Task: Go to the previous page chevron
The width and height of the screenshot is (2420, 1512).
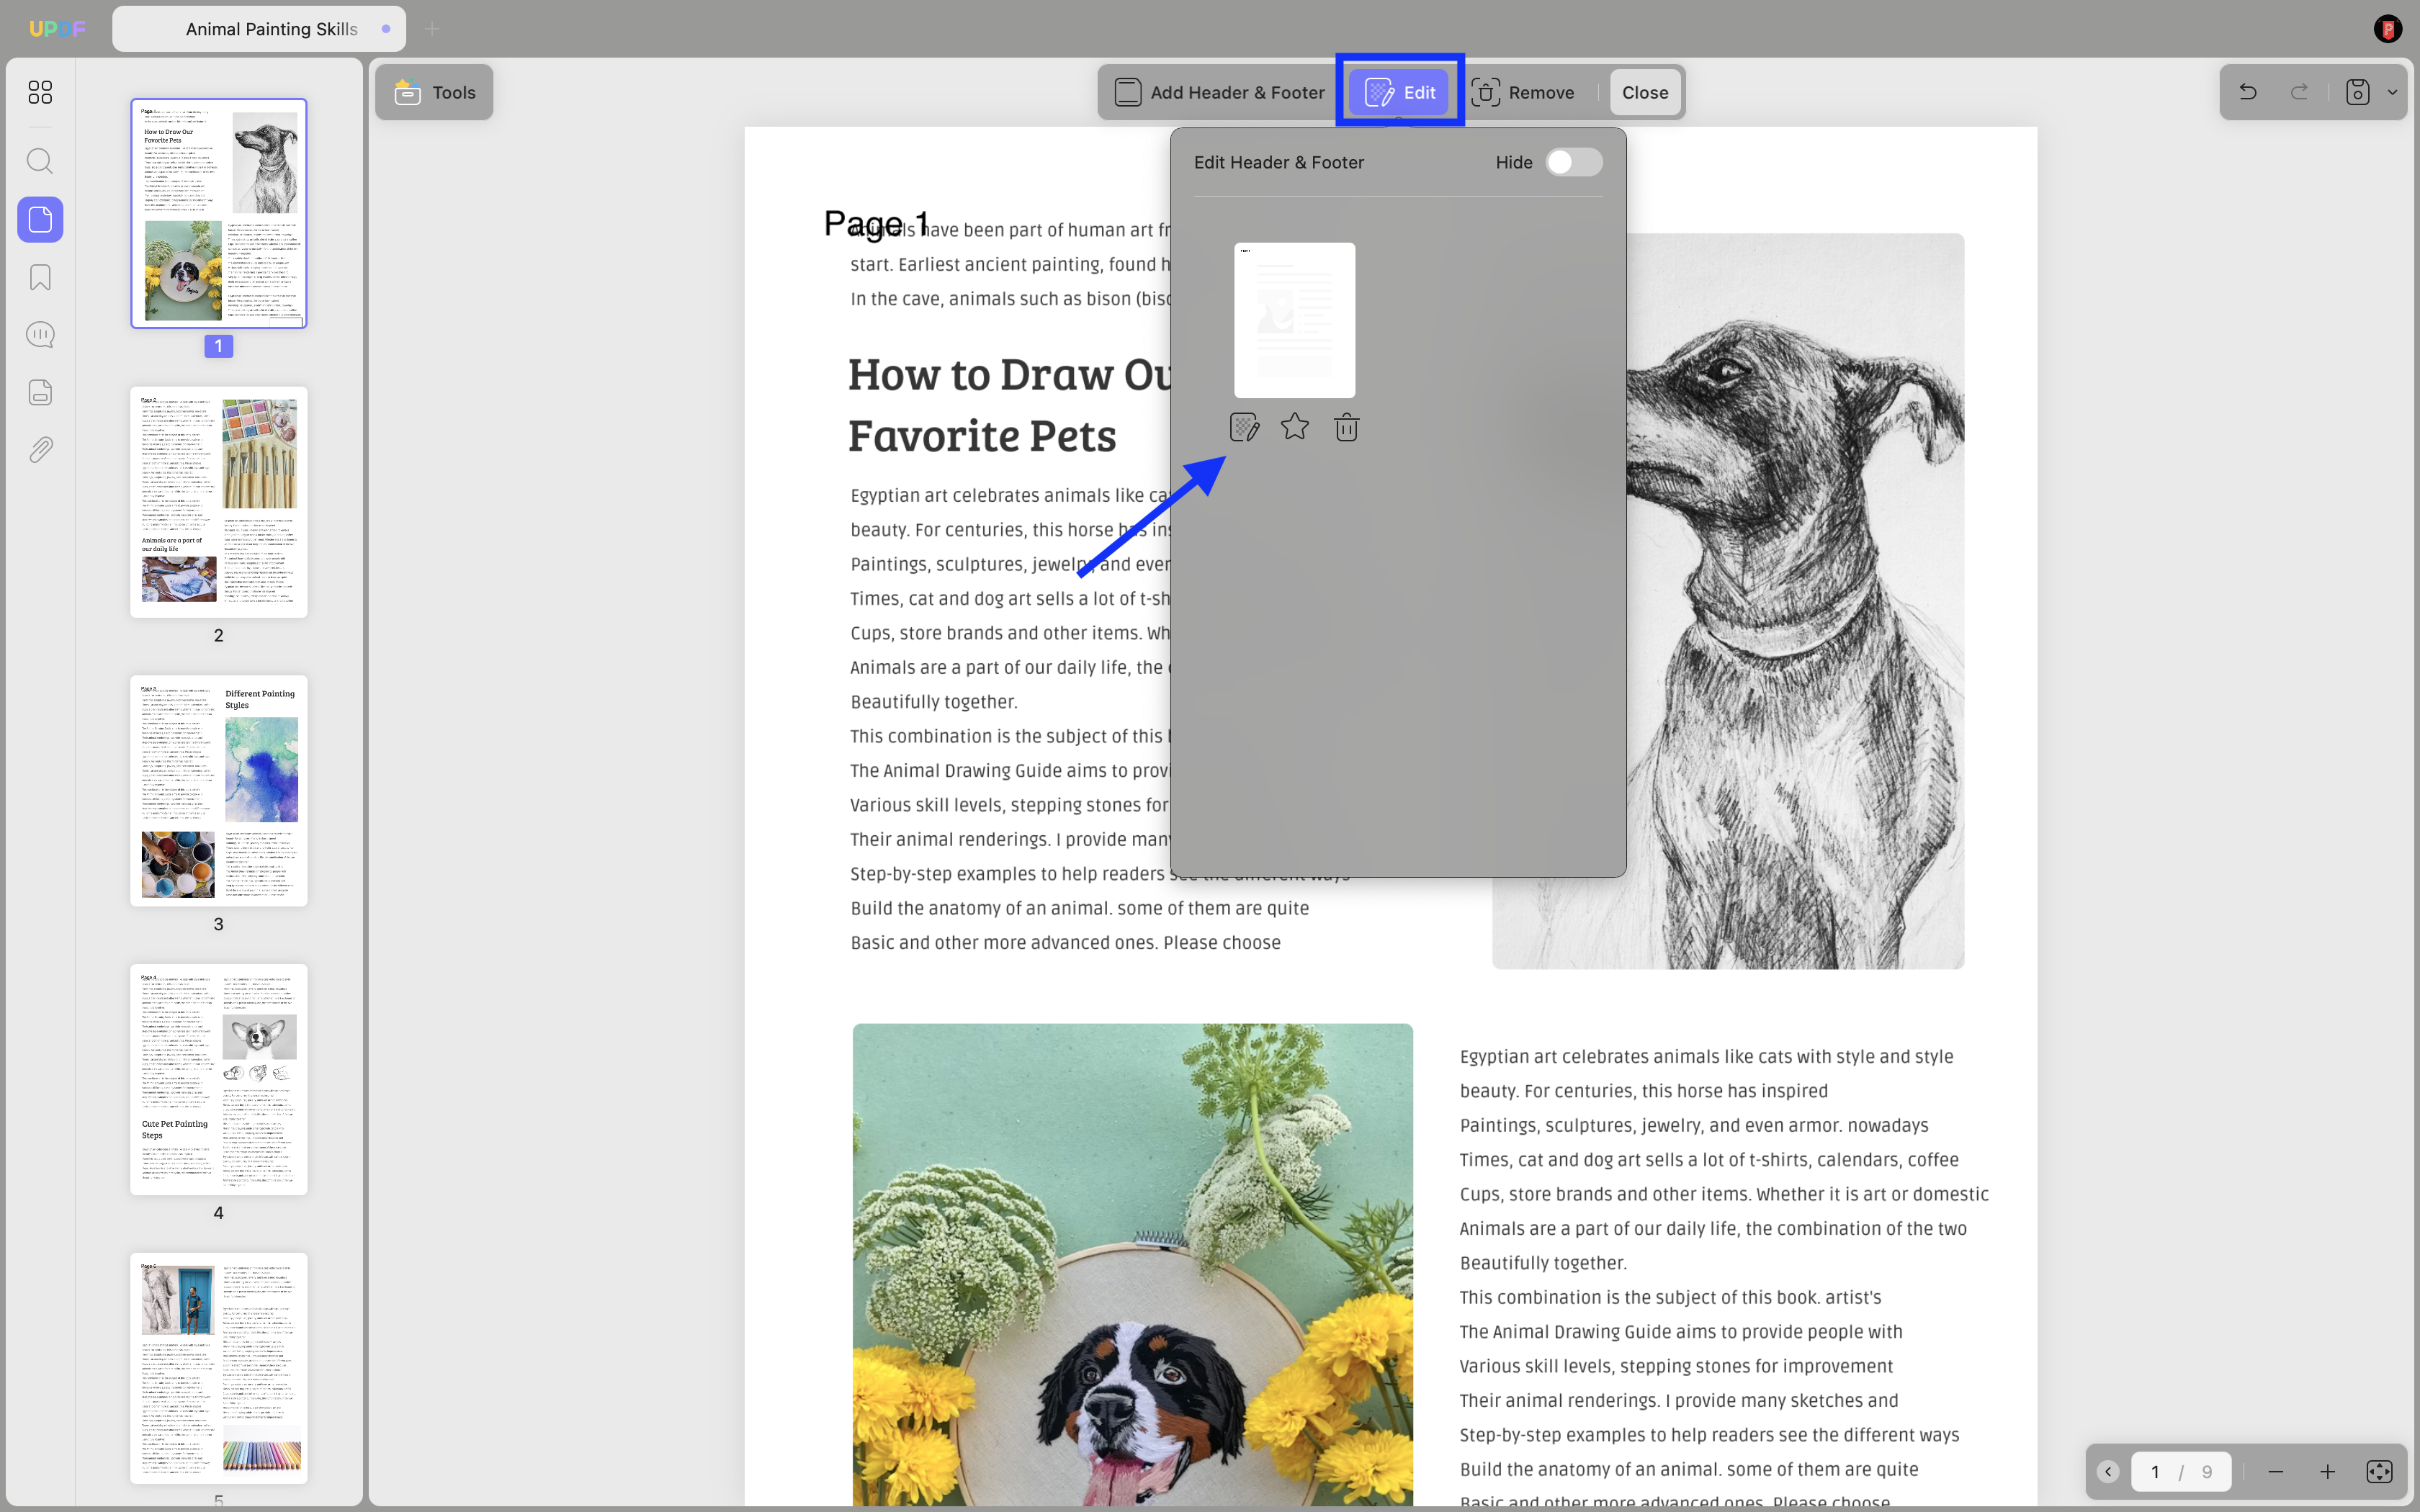Action: click(x=2107, y=1472)
